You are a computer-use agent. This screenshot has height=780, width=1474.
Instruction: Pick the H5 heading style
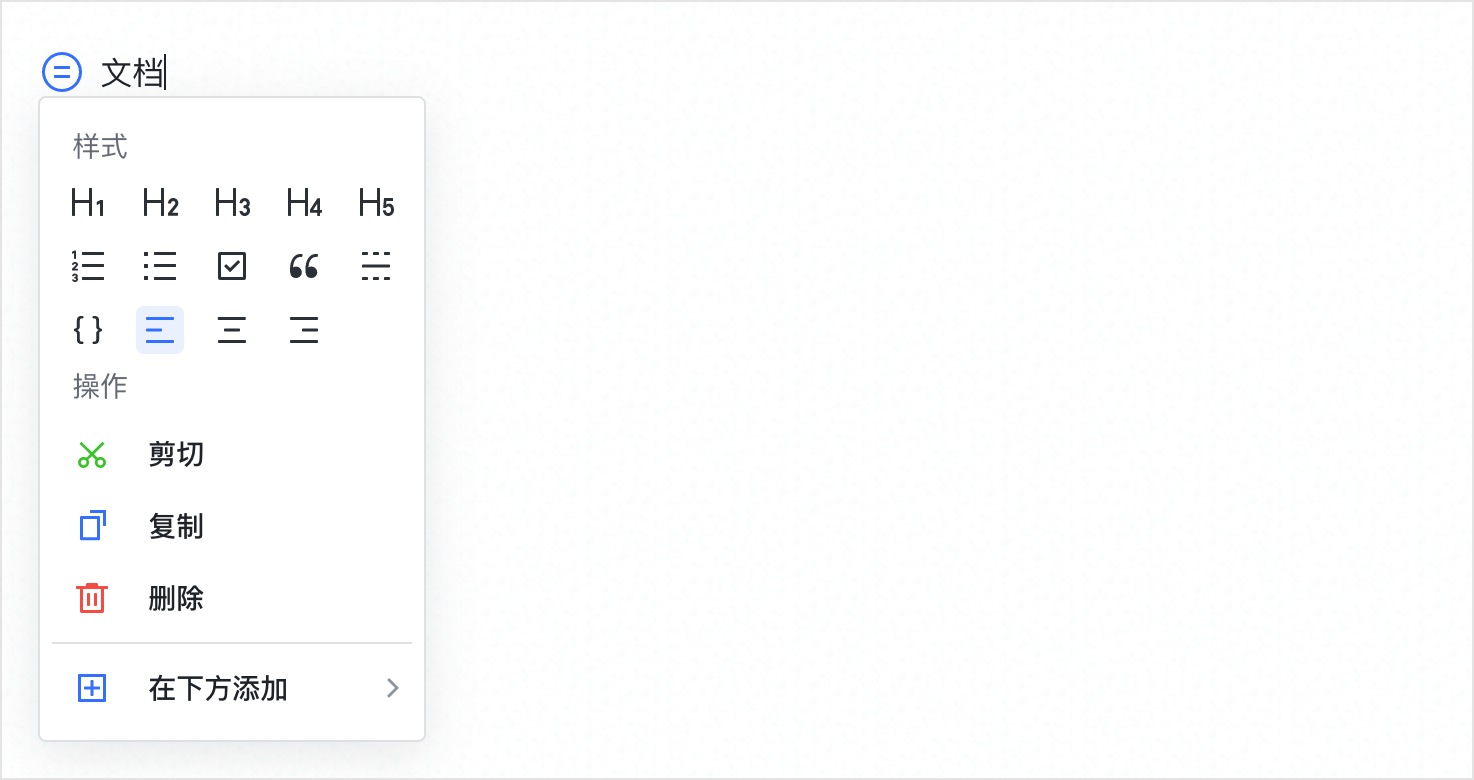[376, 204]
